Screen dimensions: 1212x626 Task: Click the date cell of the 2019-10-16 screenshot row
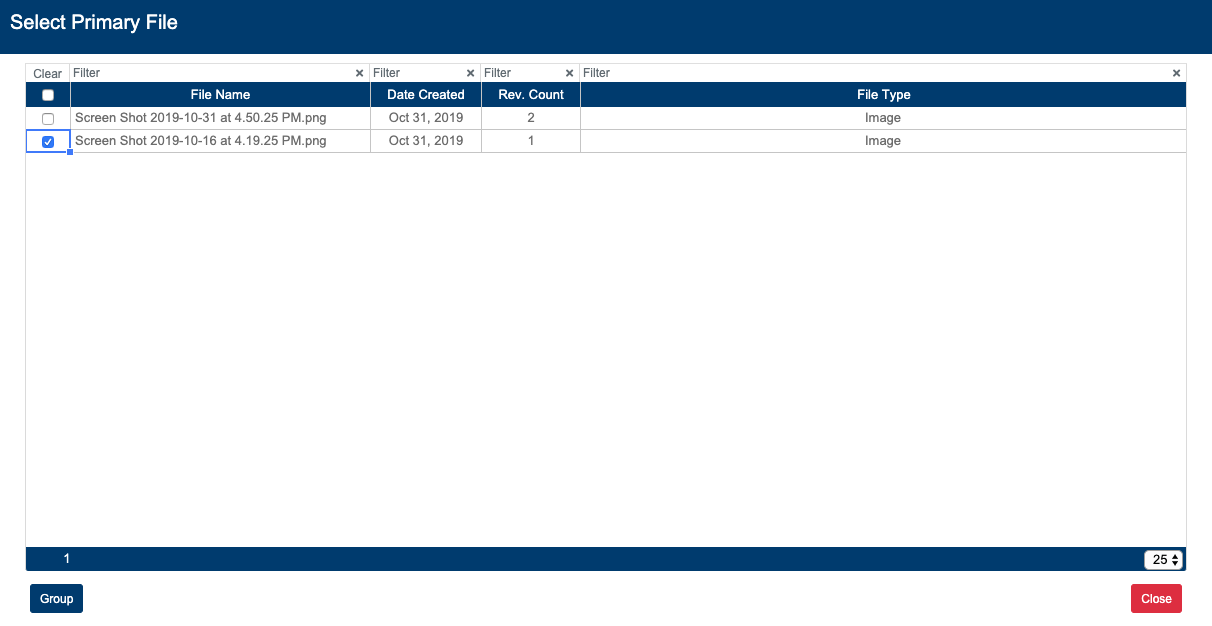(x=426, y=141)
